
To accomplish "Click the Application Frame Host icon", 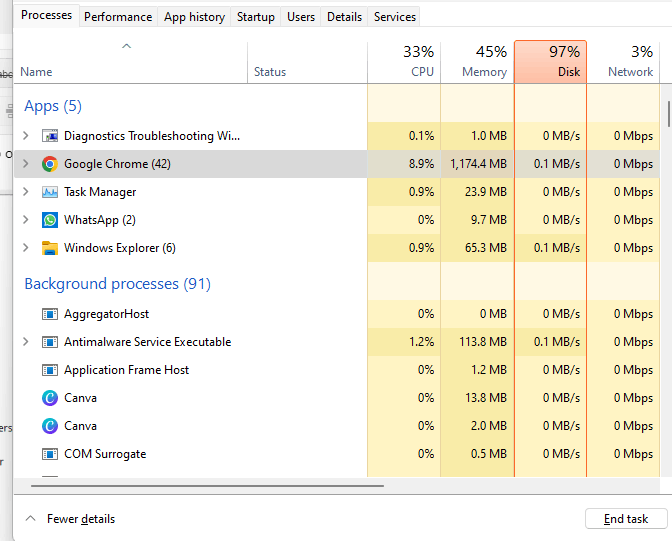I will (50, 370).
